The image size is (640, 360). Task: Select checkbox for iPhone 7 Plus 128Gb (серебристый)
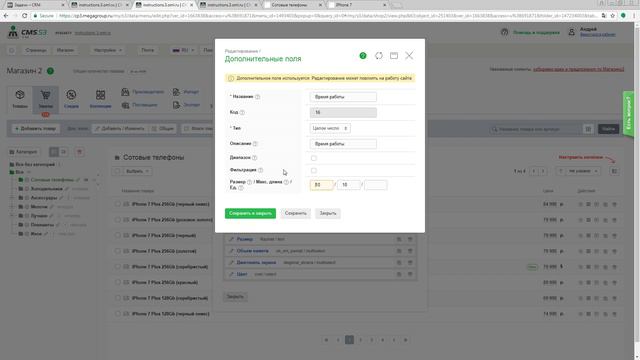click(118, 298)
